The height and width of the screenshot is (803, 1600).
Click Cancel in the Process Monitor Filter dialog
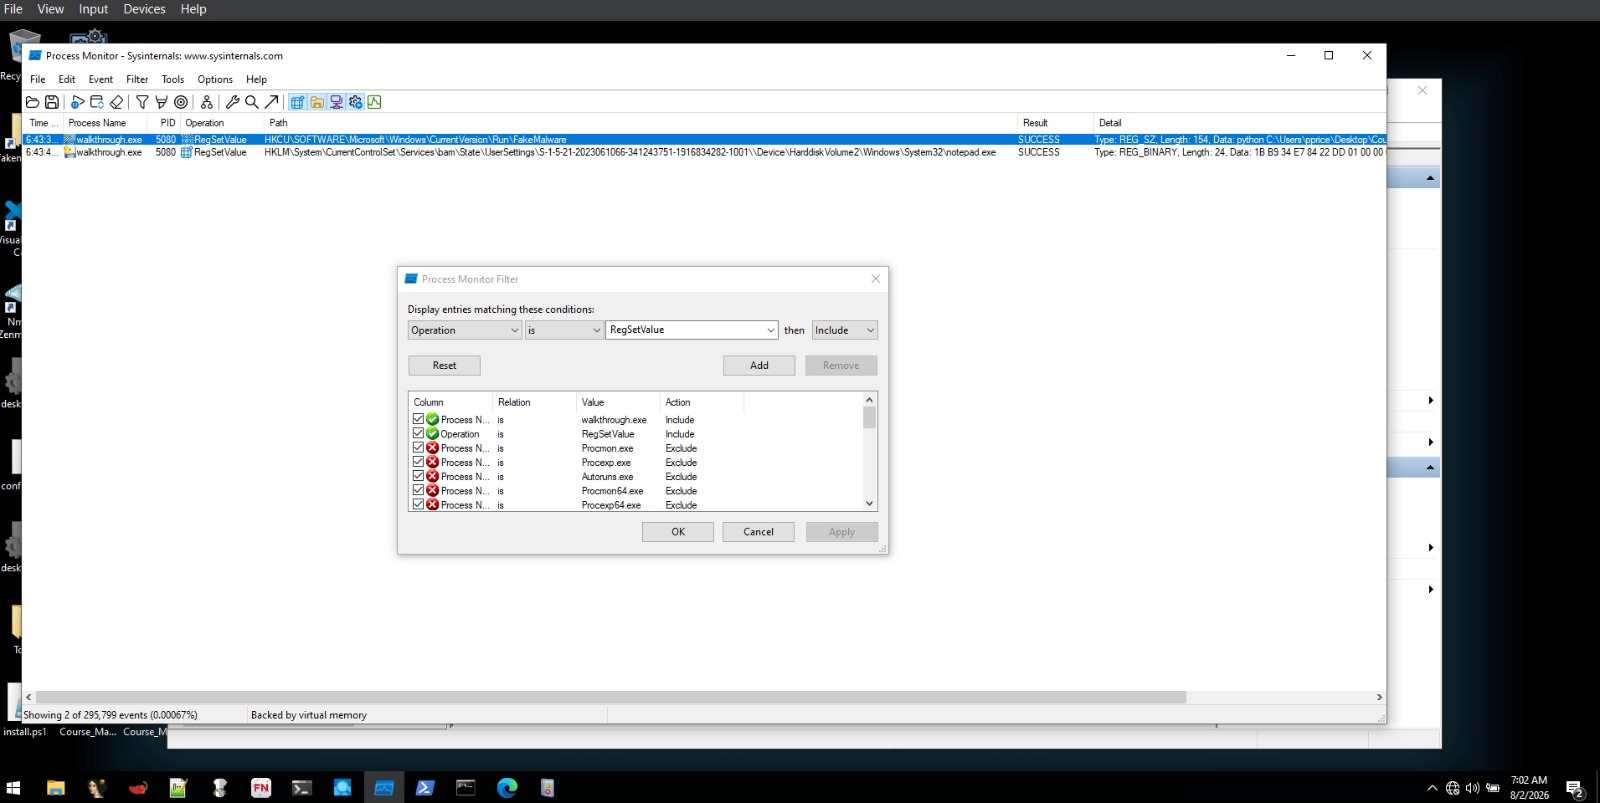pos(758,532)
